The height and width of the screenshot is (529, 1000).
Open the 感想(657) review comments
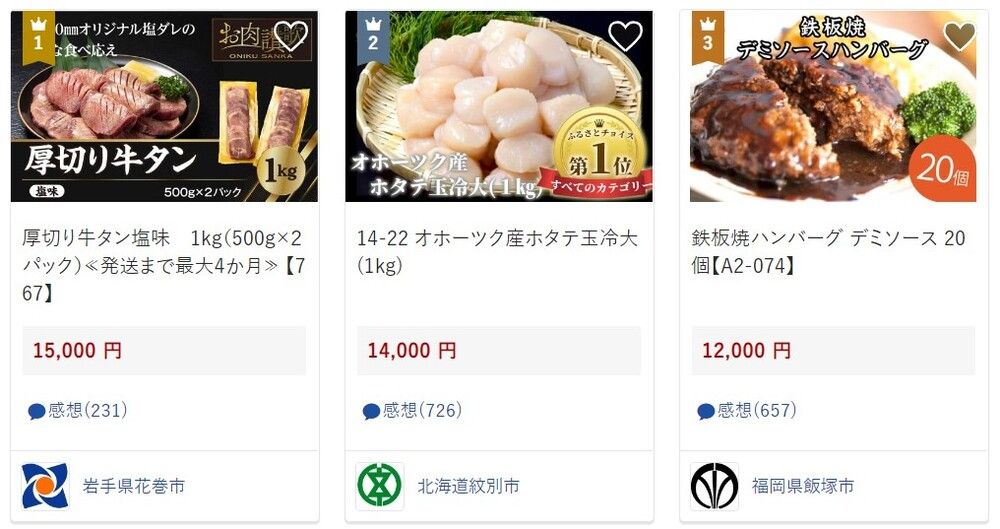click(x=747, y=410)
